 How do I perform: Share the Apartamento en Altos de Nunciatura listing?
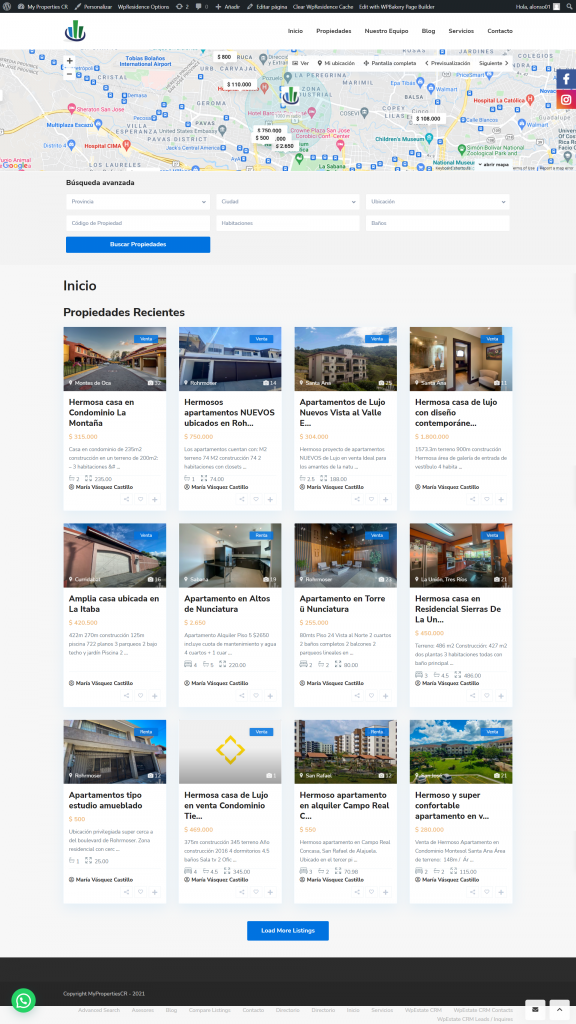(x=242, y=696)
